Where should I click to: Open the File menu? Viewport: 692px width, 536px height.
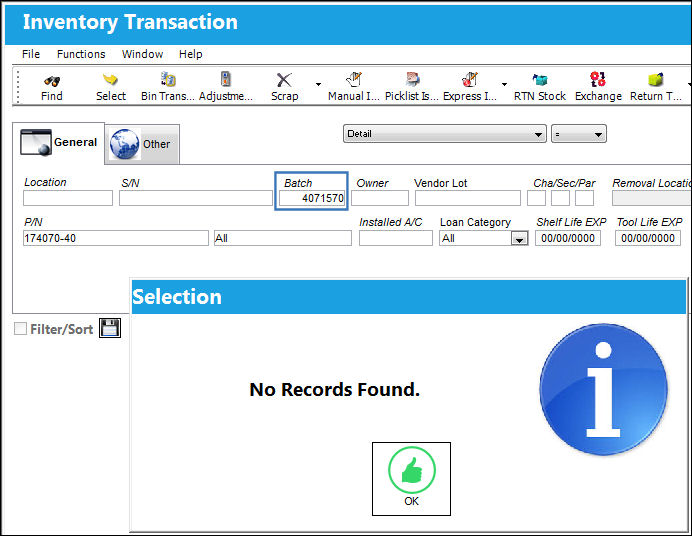tap(31, 54)
